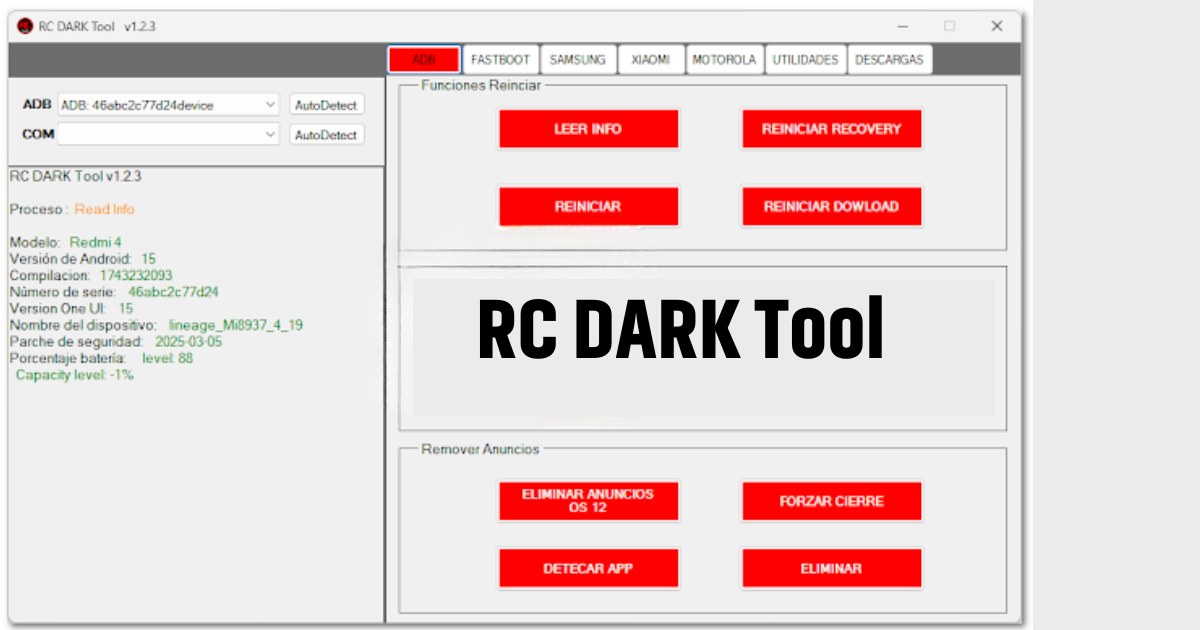Click the REINICIAR RECOVERY button
This screenshot has height=630, width=1200.
click(831, 129)
